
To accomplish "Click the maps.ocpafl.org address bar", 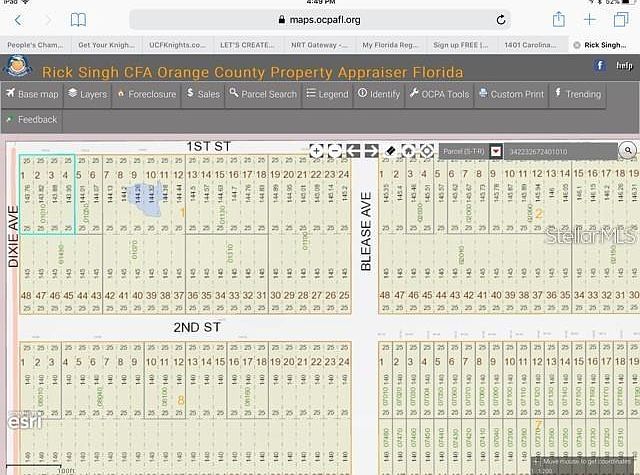I will [320, 20].
